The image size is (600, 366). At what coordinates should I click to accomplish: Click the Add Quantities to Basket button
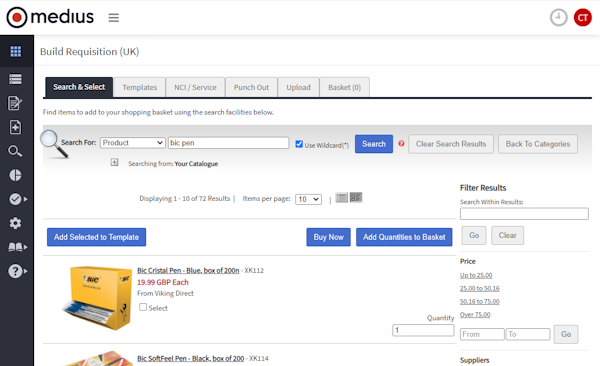tap(404, 237)
